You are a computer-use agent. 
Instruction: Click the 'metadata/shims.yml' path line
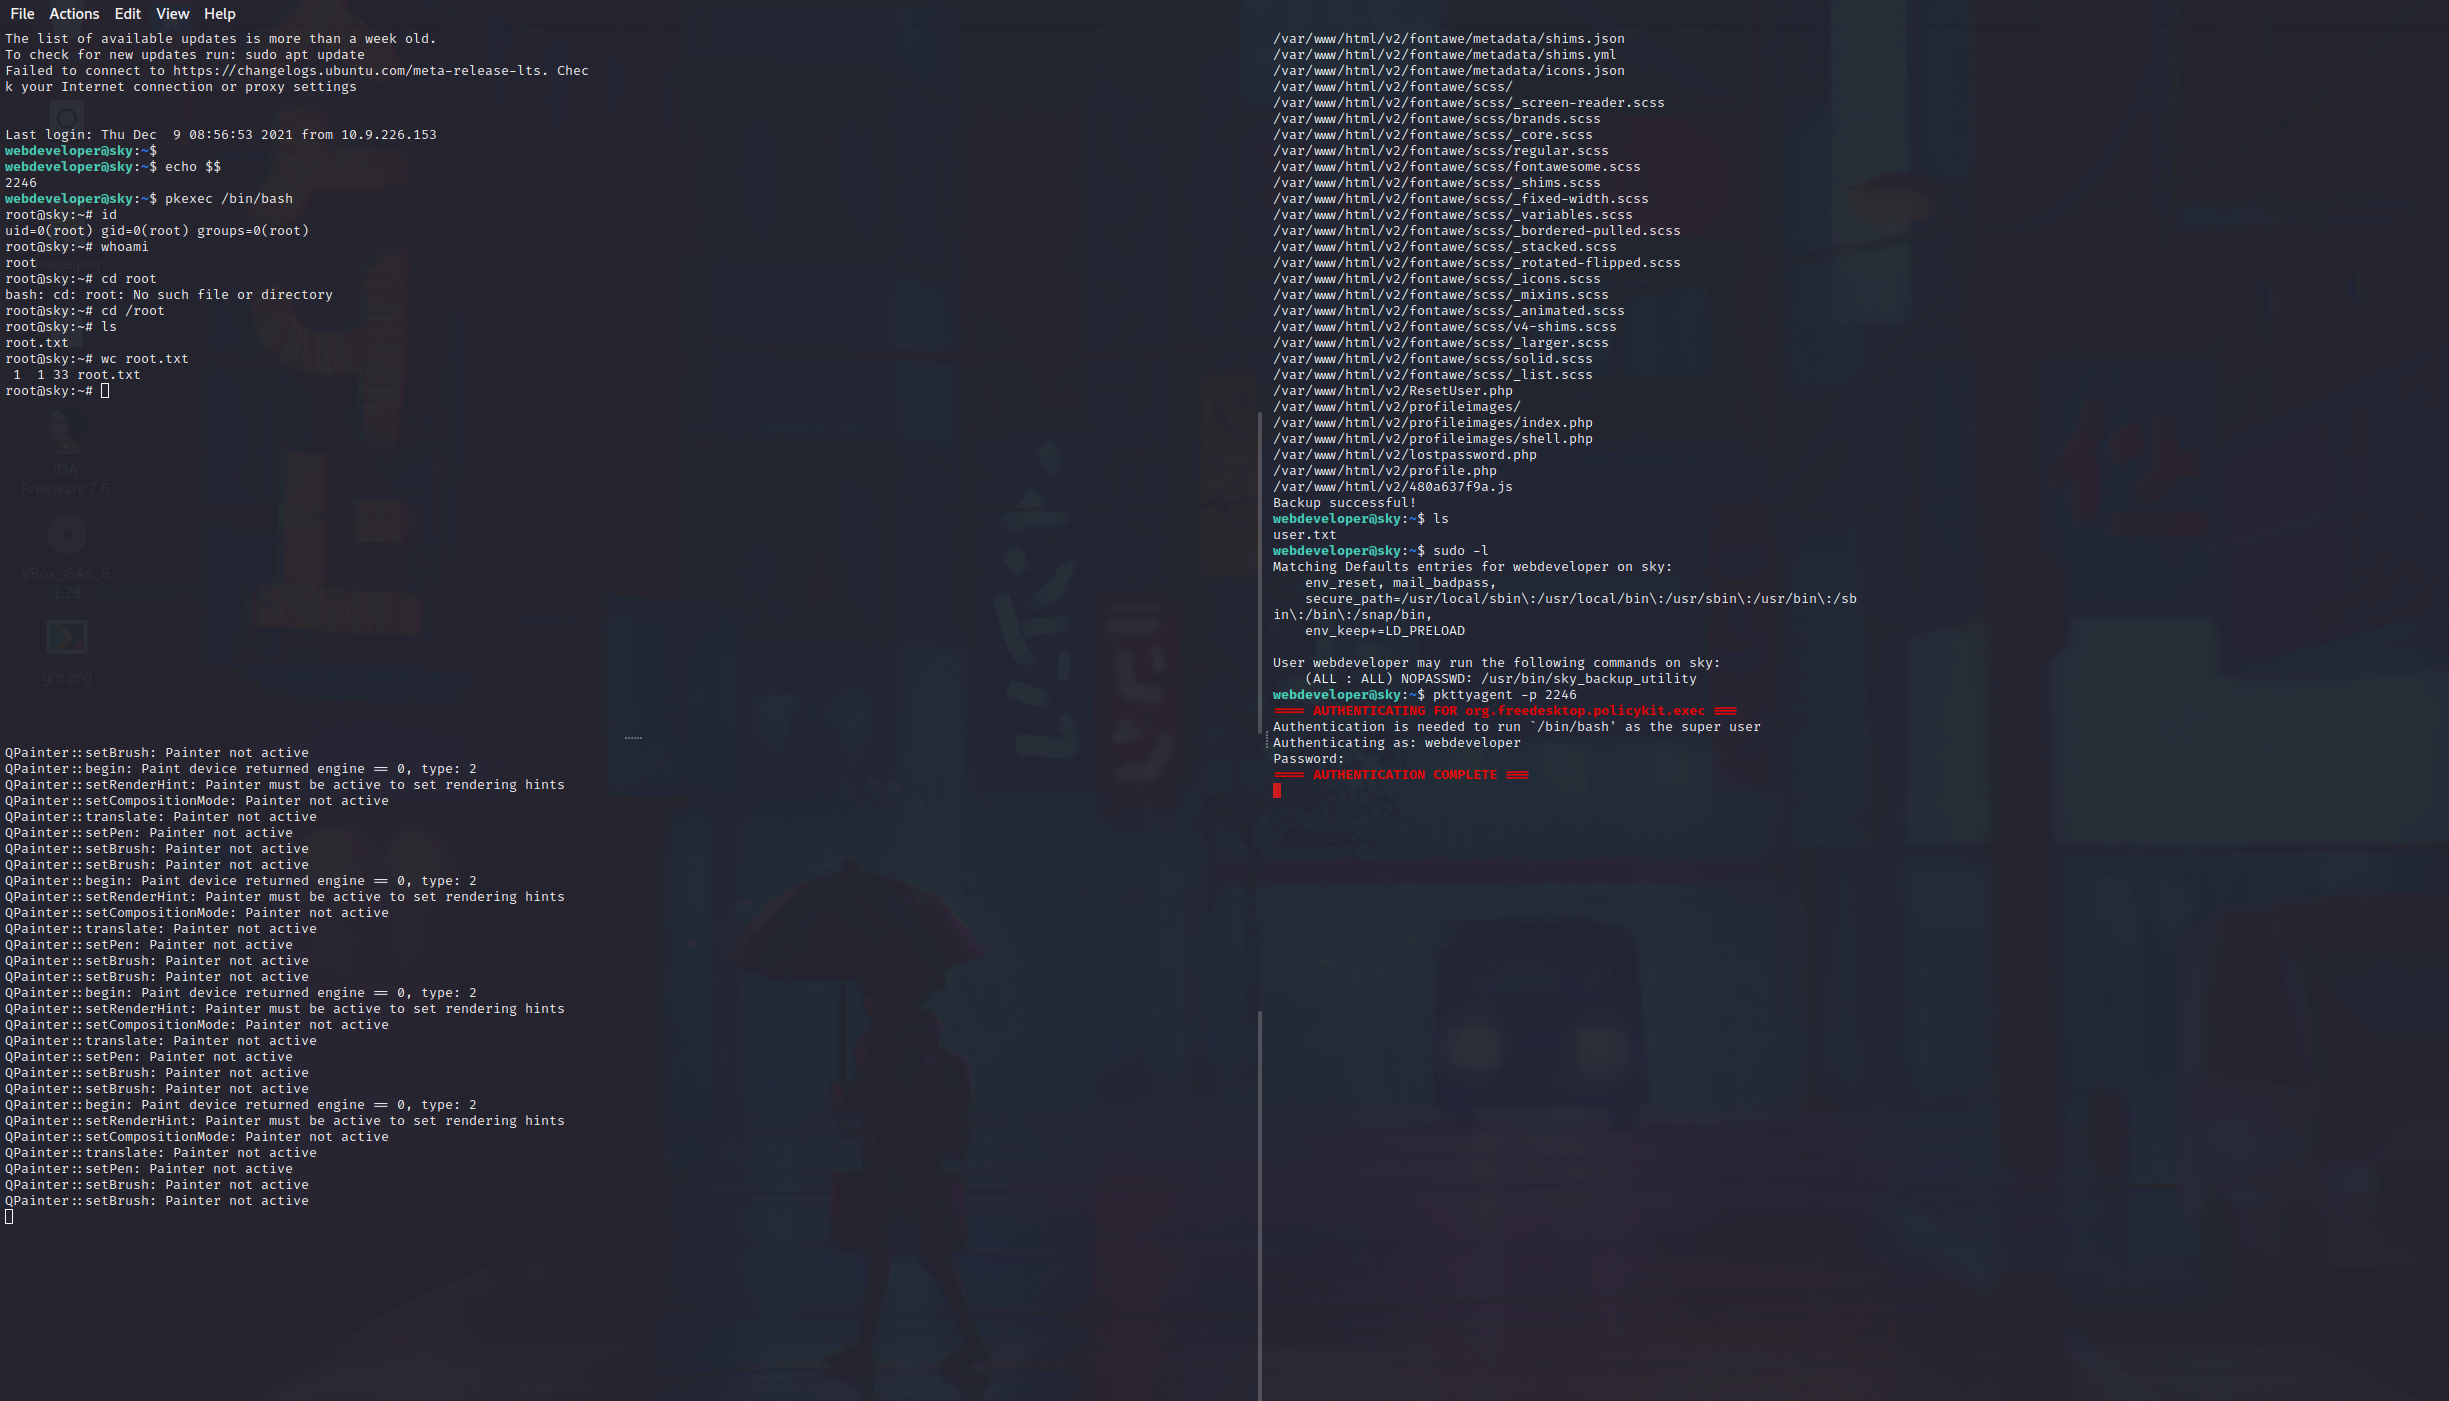click(1445, 55)
